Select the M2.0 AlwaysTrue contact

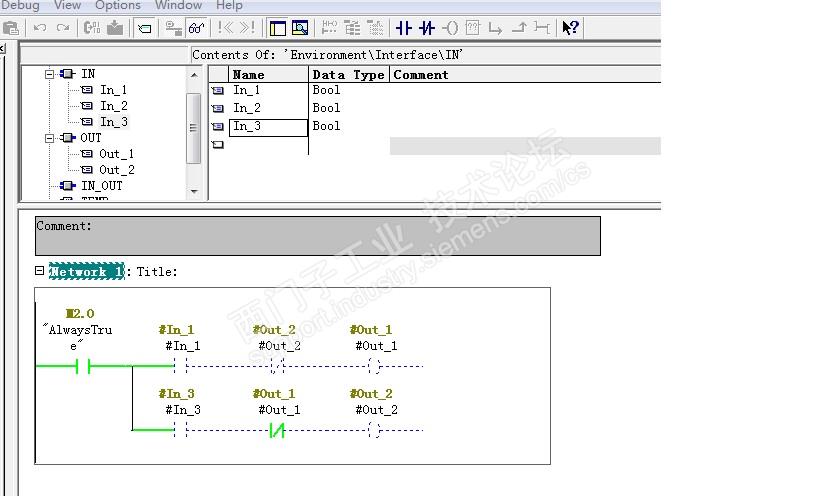click(x=83, y=366)
